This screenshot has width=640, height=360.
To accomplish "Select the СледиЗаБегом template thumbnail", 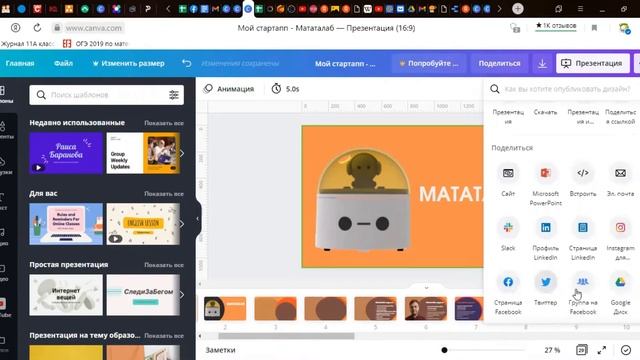I will (143, 295).
